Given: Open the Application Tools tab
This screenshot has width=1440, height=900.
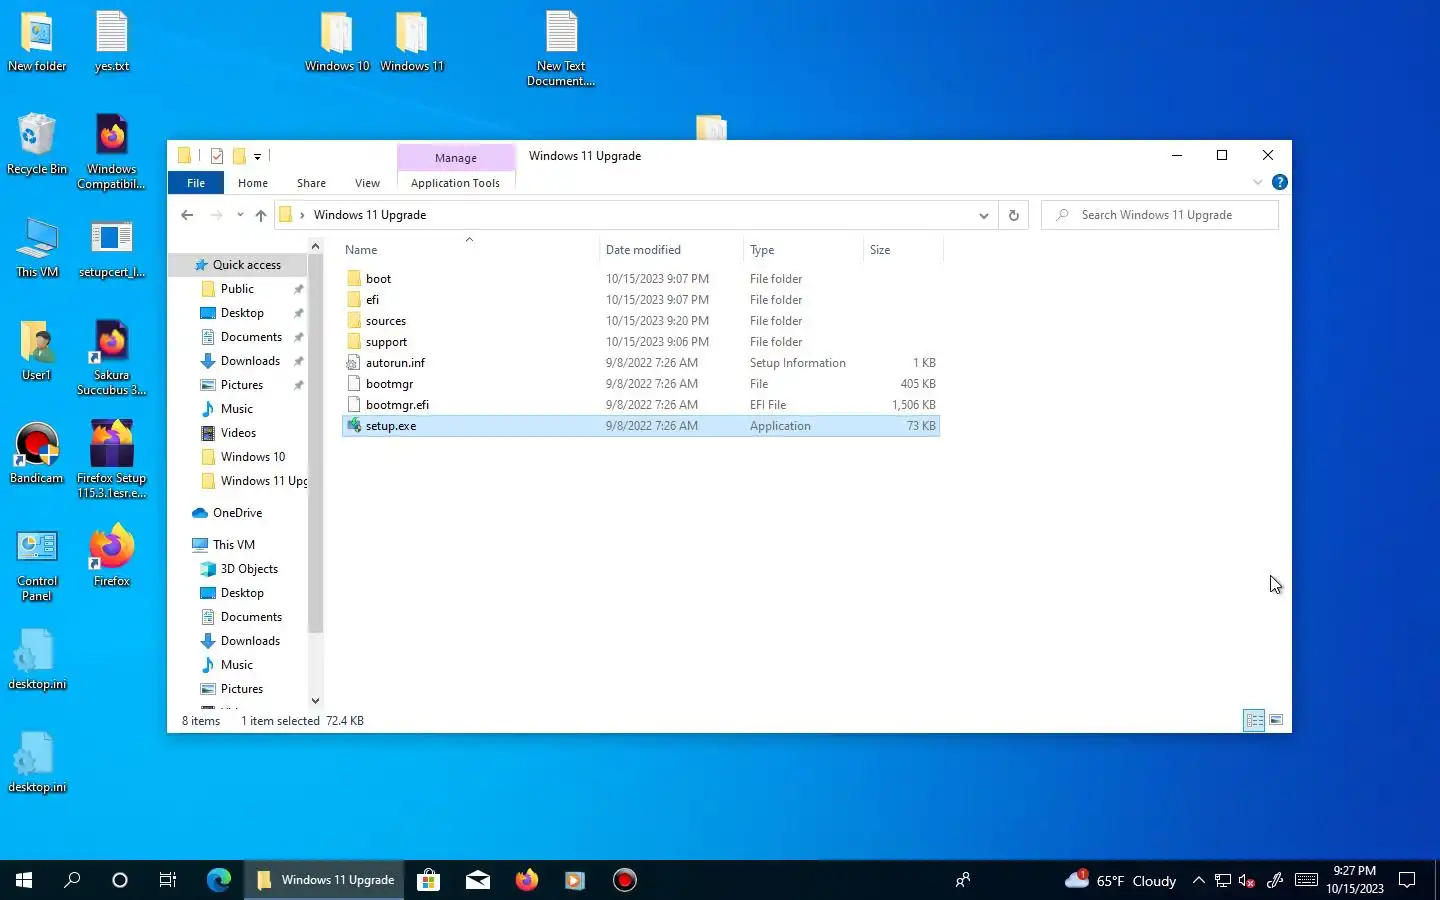Looking at the screenshot, I should click(x=455, y=183).
